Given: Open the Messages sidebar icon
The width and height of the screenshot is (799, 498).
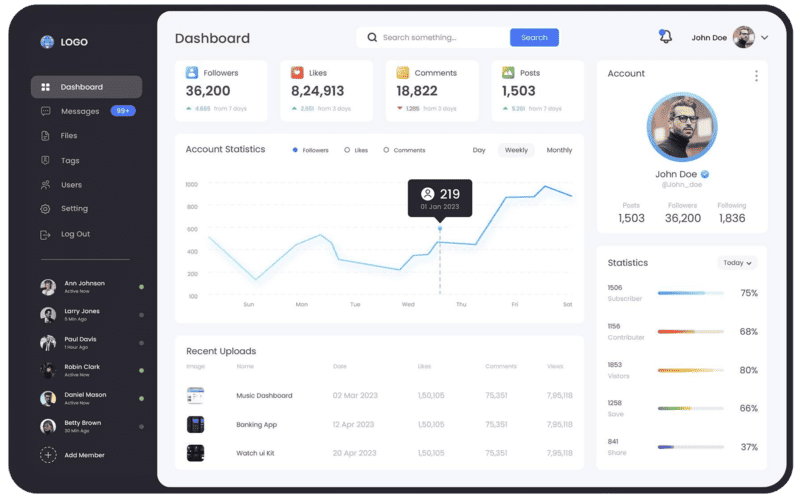Looking at the screenshot, I should 46,111.
